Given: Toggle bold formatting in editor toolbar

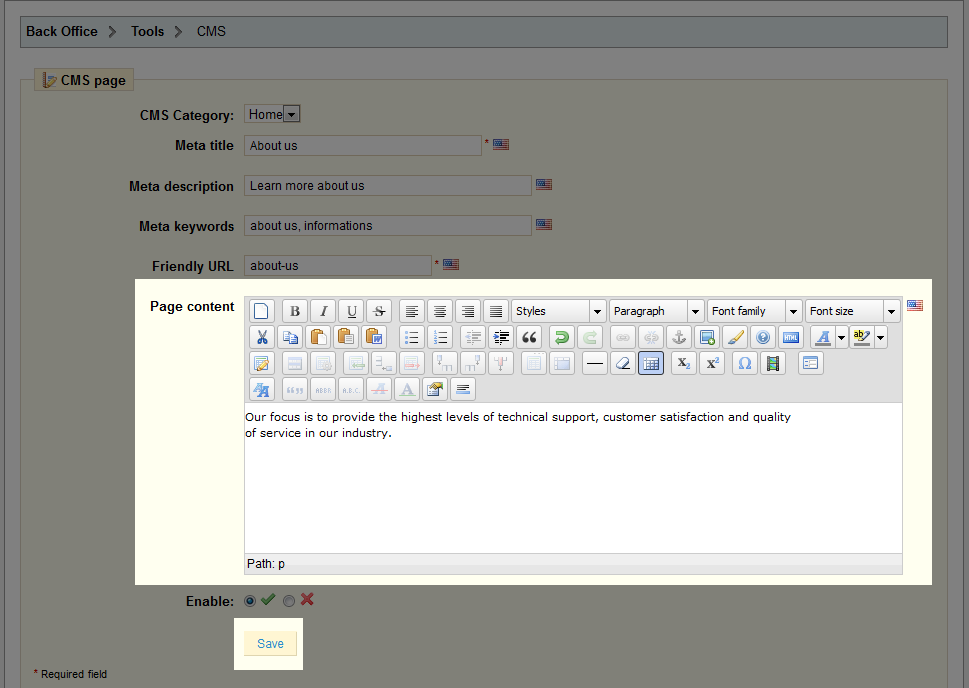Looking at the screenshot, I should pyautogui.click(x=294, y=311).
